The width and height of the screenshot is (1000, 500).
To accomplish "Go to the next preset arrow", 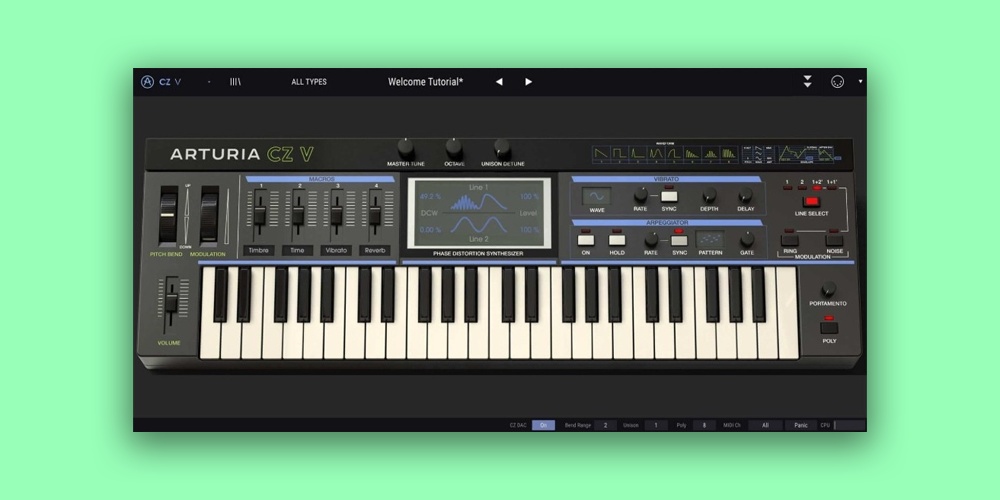I will pyautogui.click(x=528, y=82).
